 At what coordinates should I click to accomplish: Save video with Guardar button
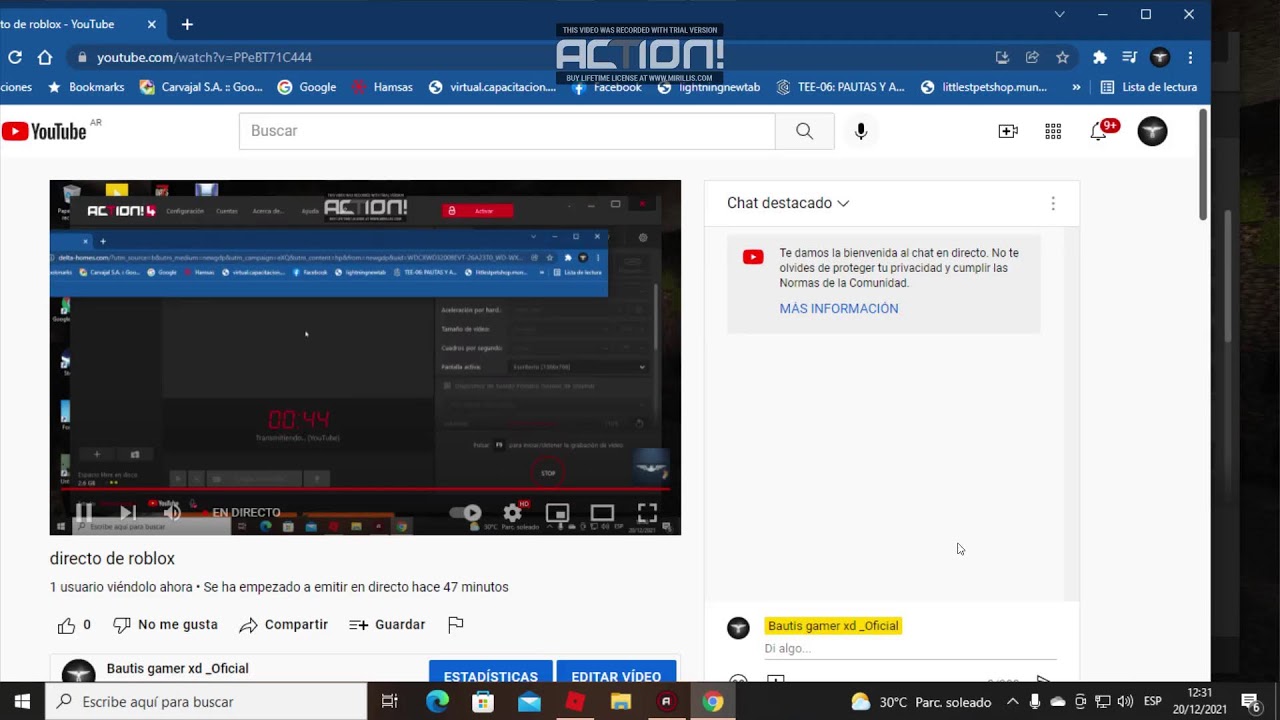click(387, 625)
